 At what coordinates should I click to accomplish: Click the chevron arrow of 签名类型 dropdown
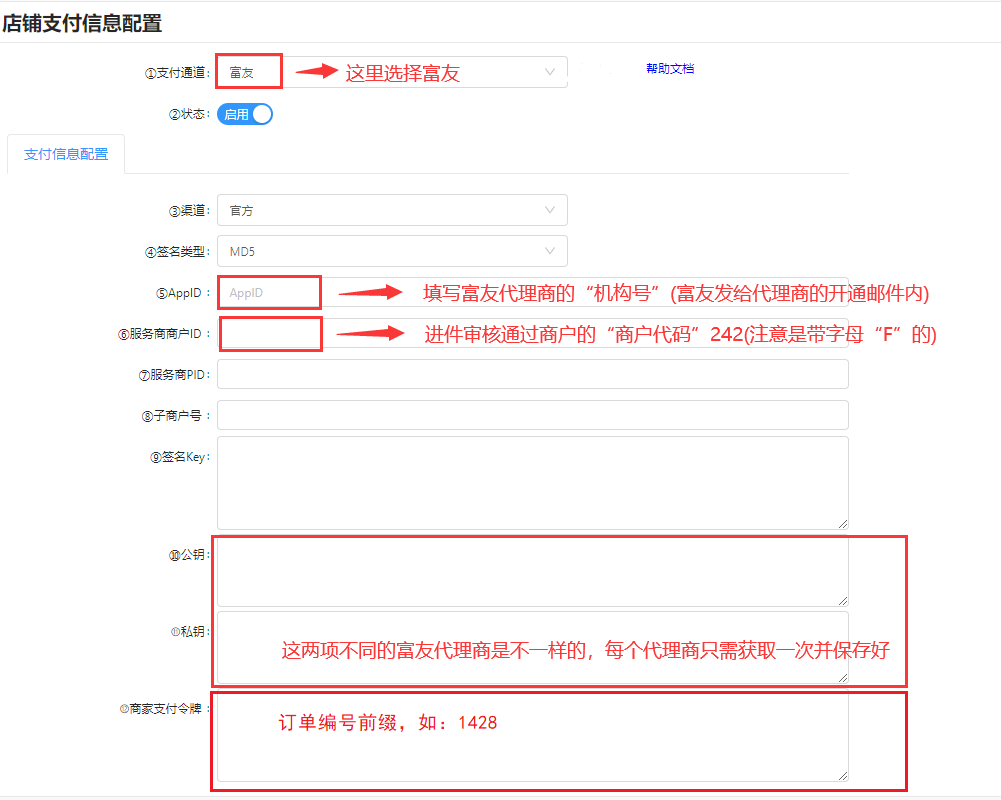click(550, 252)
